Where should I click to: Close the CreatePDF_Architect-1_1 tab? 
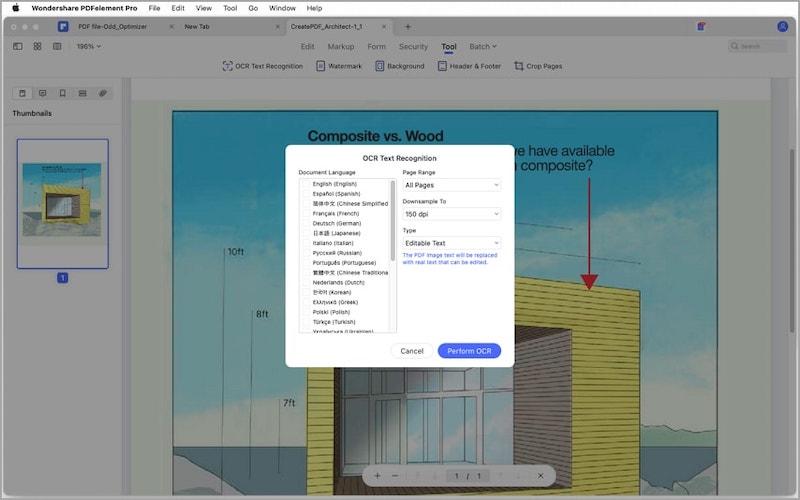point(384,27)
